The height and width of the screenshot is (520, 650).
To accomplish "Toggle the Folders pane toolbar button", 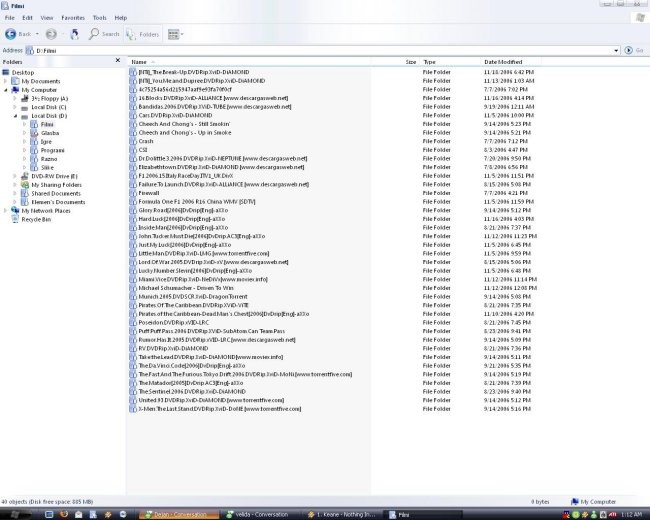I will point(143,34).
